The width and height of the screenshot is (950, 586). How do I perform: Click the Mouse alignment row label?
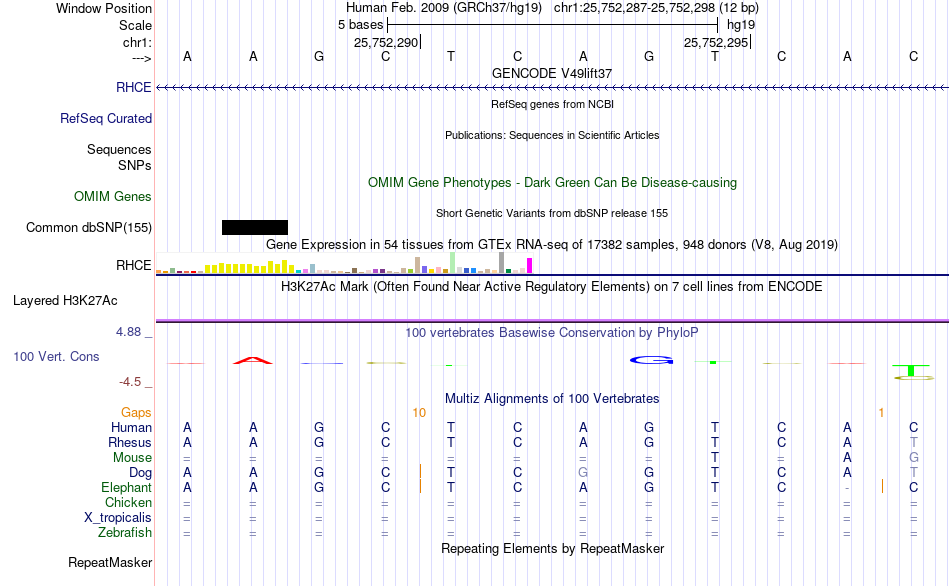132,458
